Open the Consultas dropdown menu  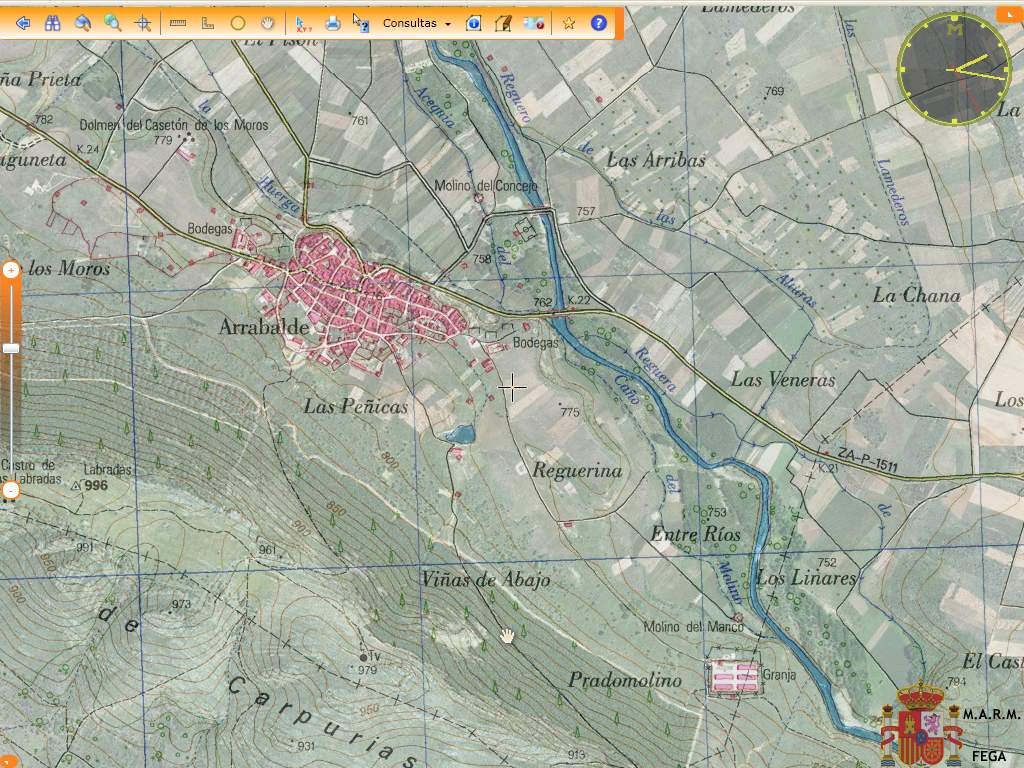(x=417, y=23)
